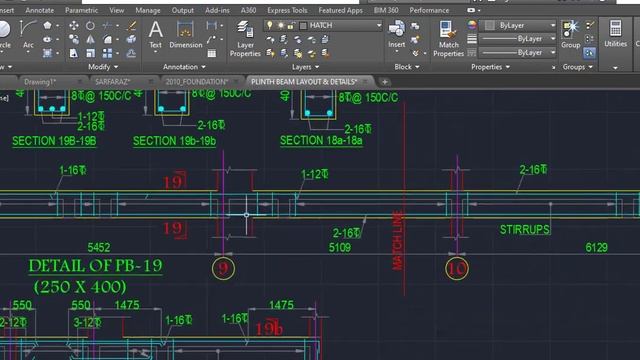The image size is (640, 360).
Task: Open the Parametric ribbon tab
Action: pyautogui.click(x=81, y=10)
